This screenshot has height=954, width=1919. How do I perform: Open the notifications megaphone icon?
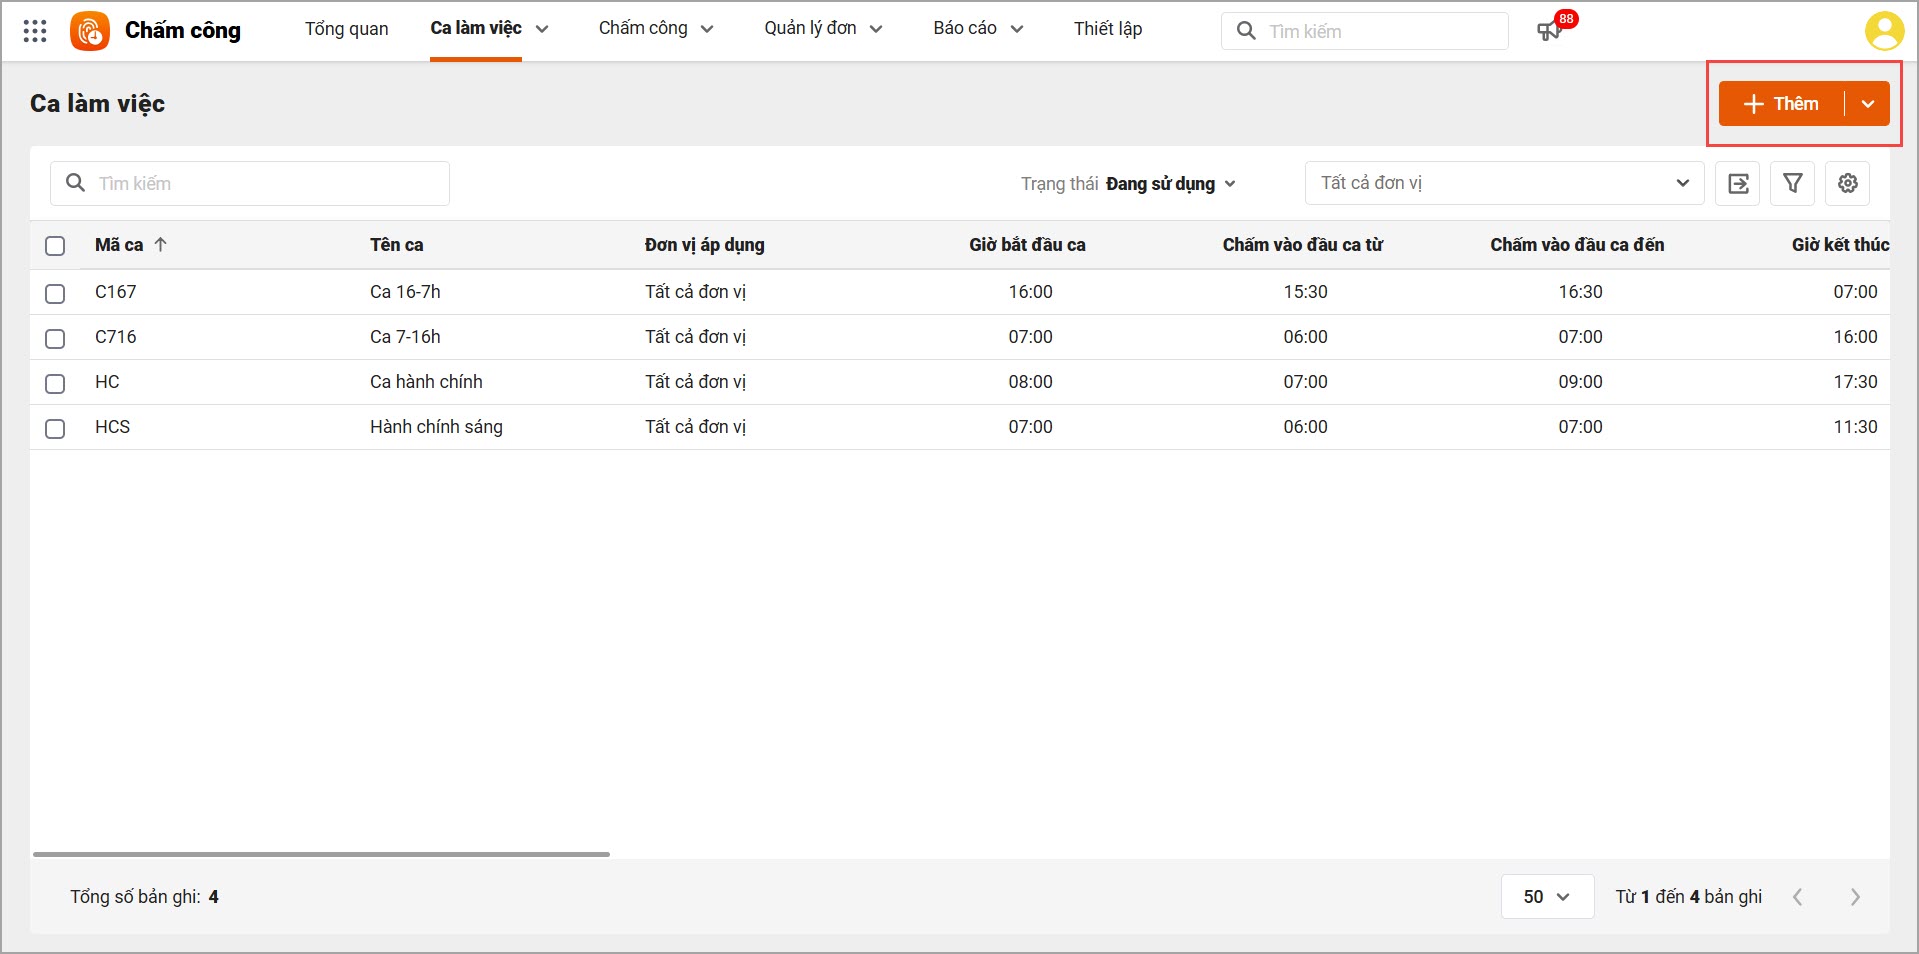click(x=1549, y=31)
